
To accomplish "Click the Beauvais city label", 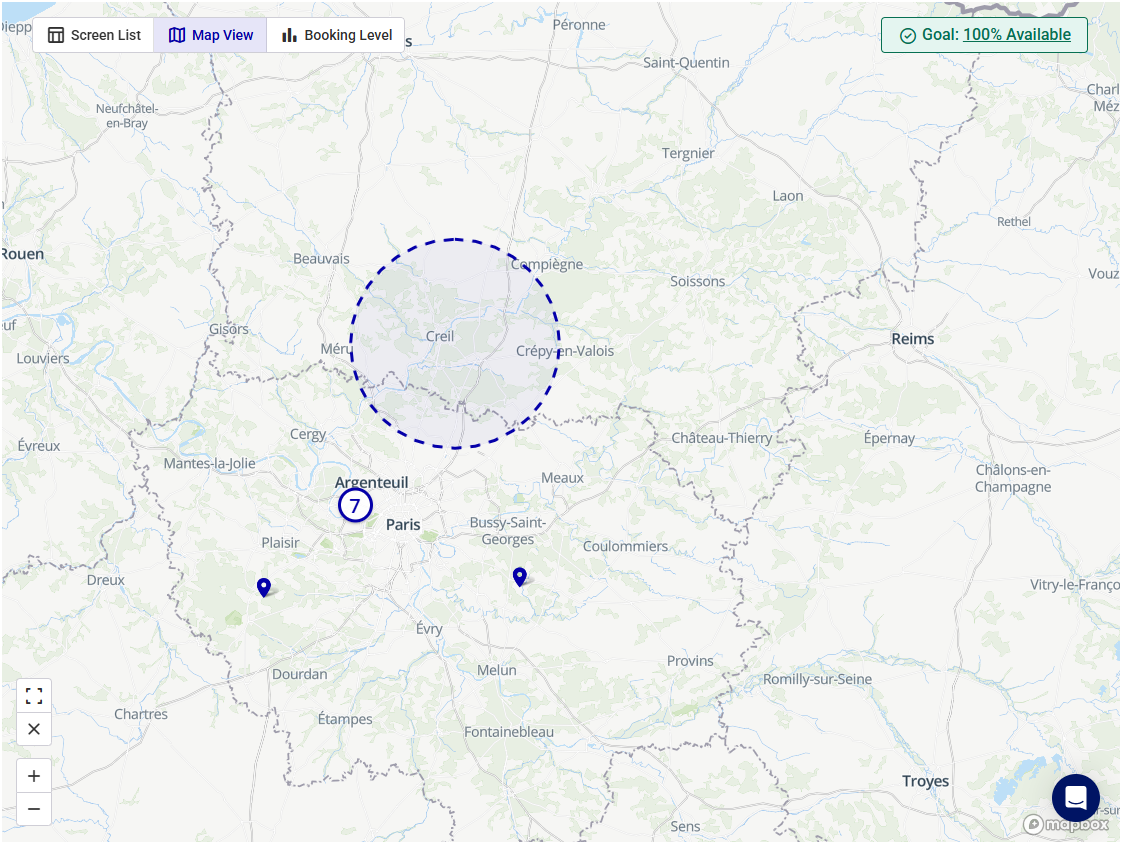I will [x=321, y=259].
